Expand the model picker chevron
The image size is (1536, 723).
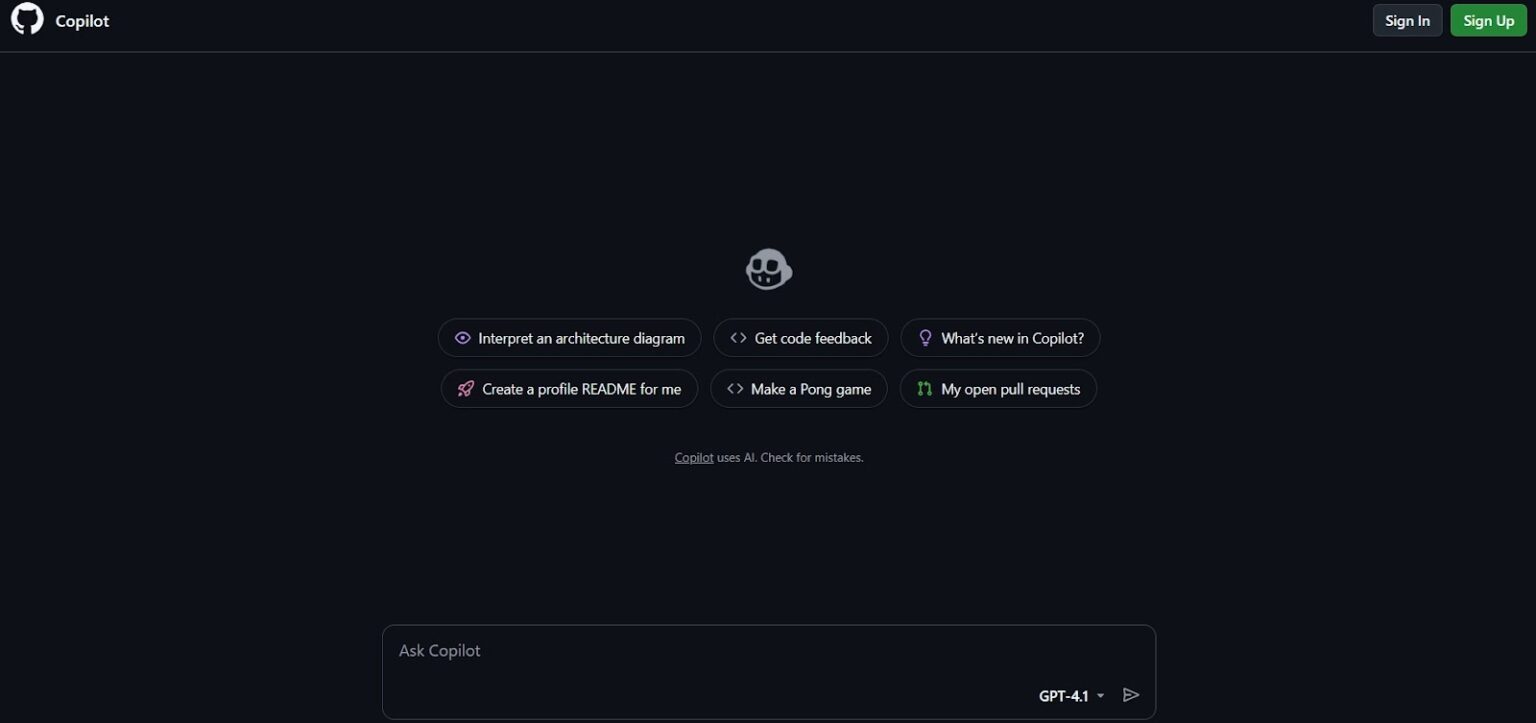click(1101, 695)
